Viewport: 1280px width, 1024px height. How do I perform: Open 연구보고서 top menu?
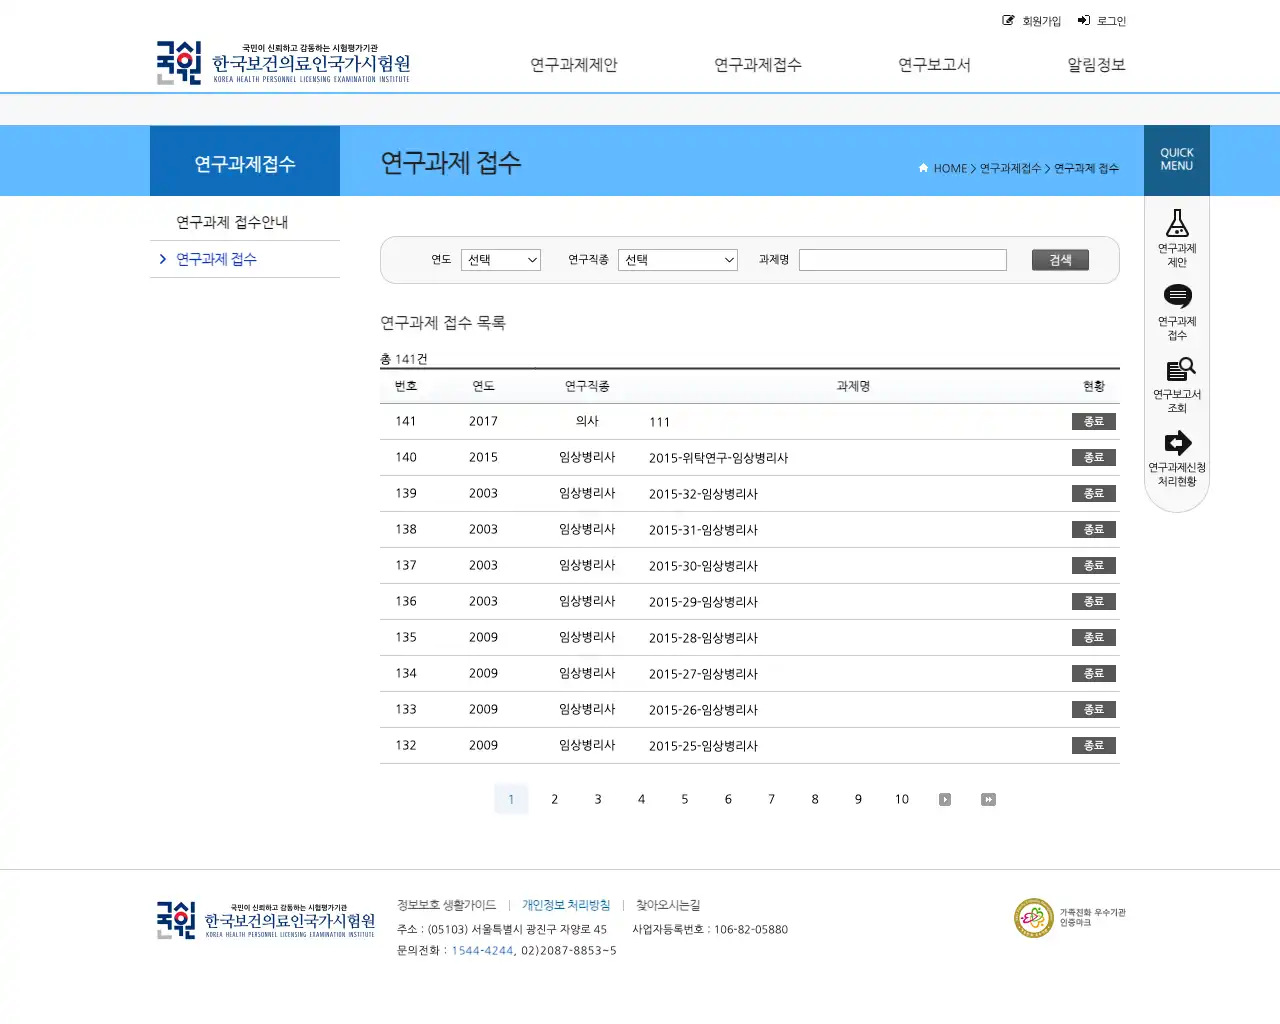coord(934,65)
